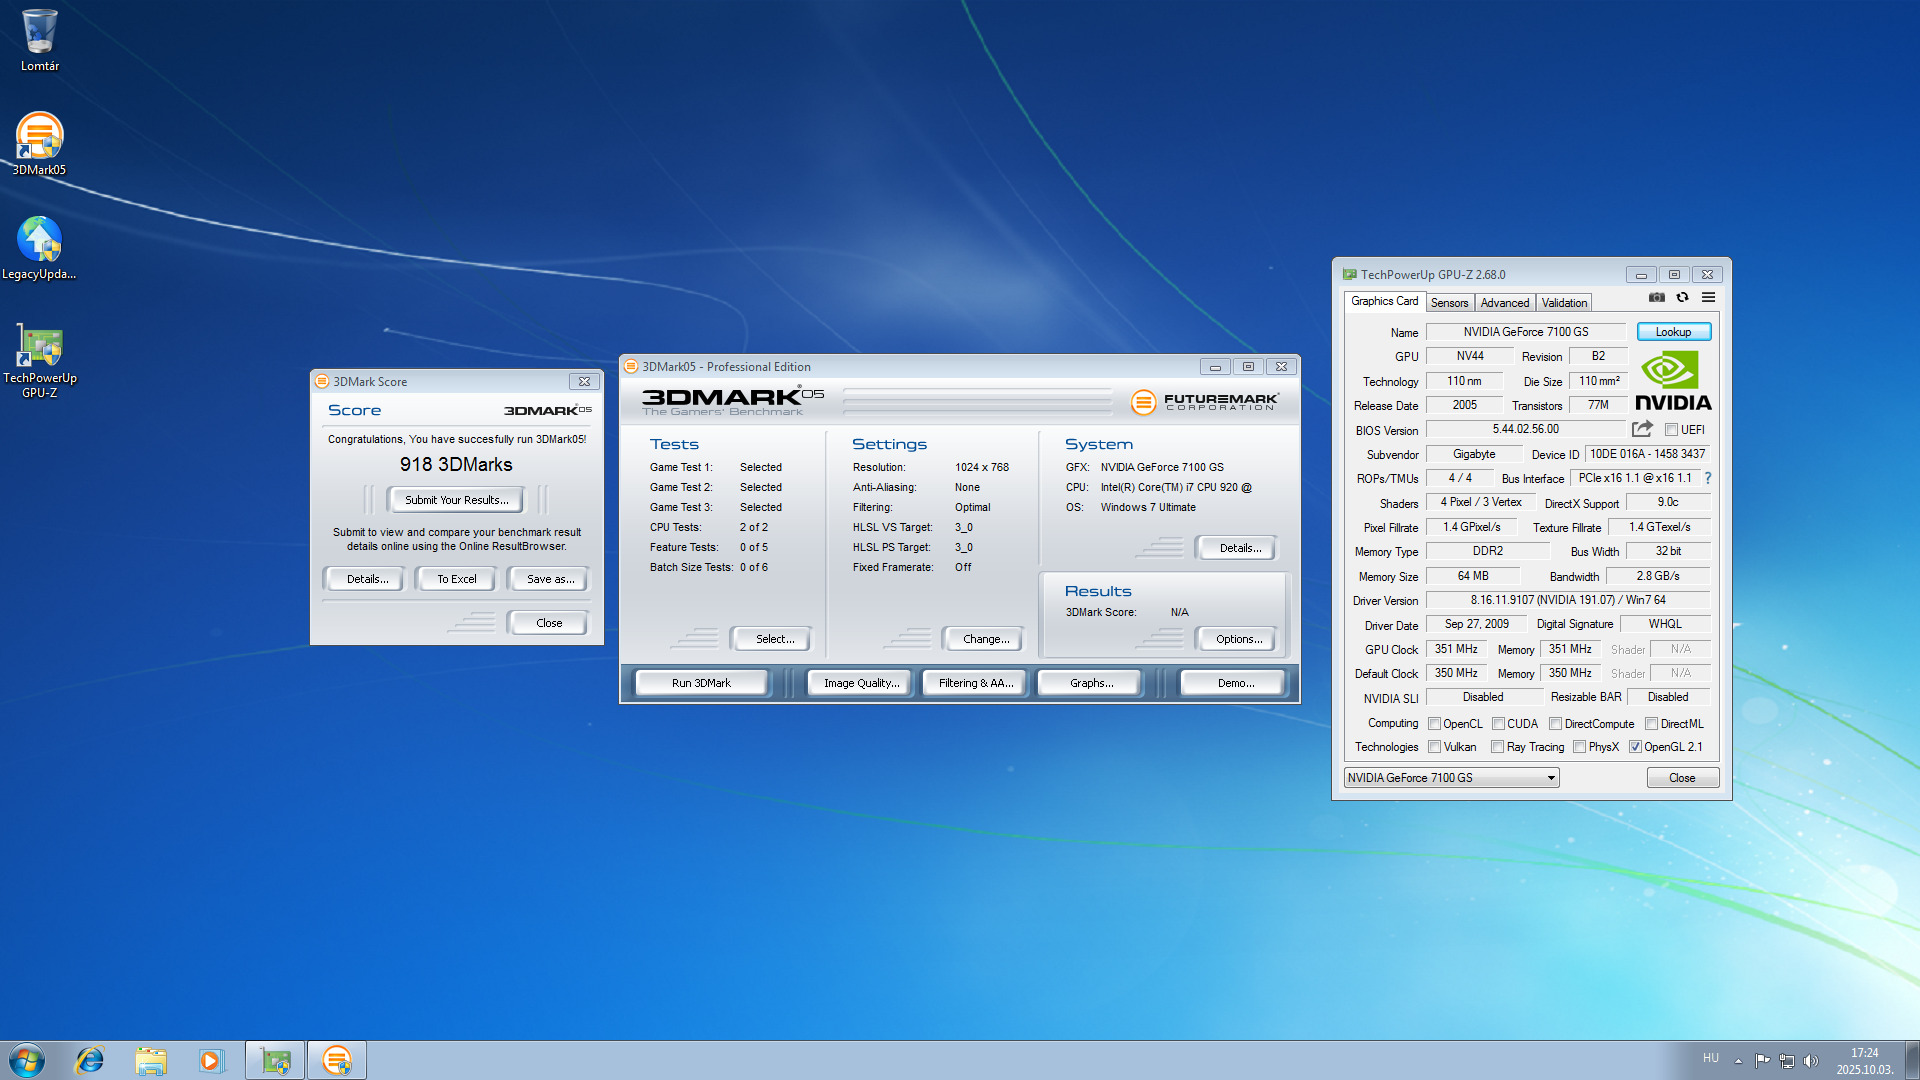The width and height of the screenshot is (1920, 1080).
Task: Click the Run 3DMark button
Action: pos(701,683)
